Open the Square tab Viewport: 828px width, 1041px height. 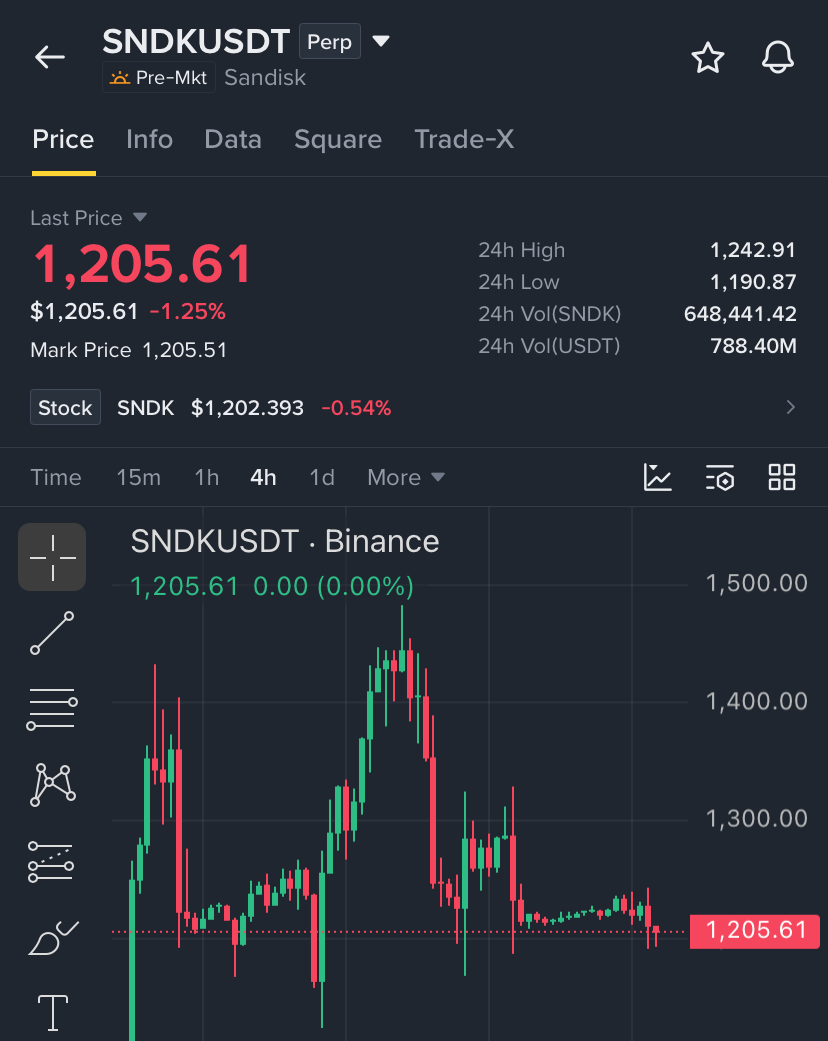pyautogui.click(x=338, y=139)
